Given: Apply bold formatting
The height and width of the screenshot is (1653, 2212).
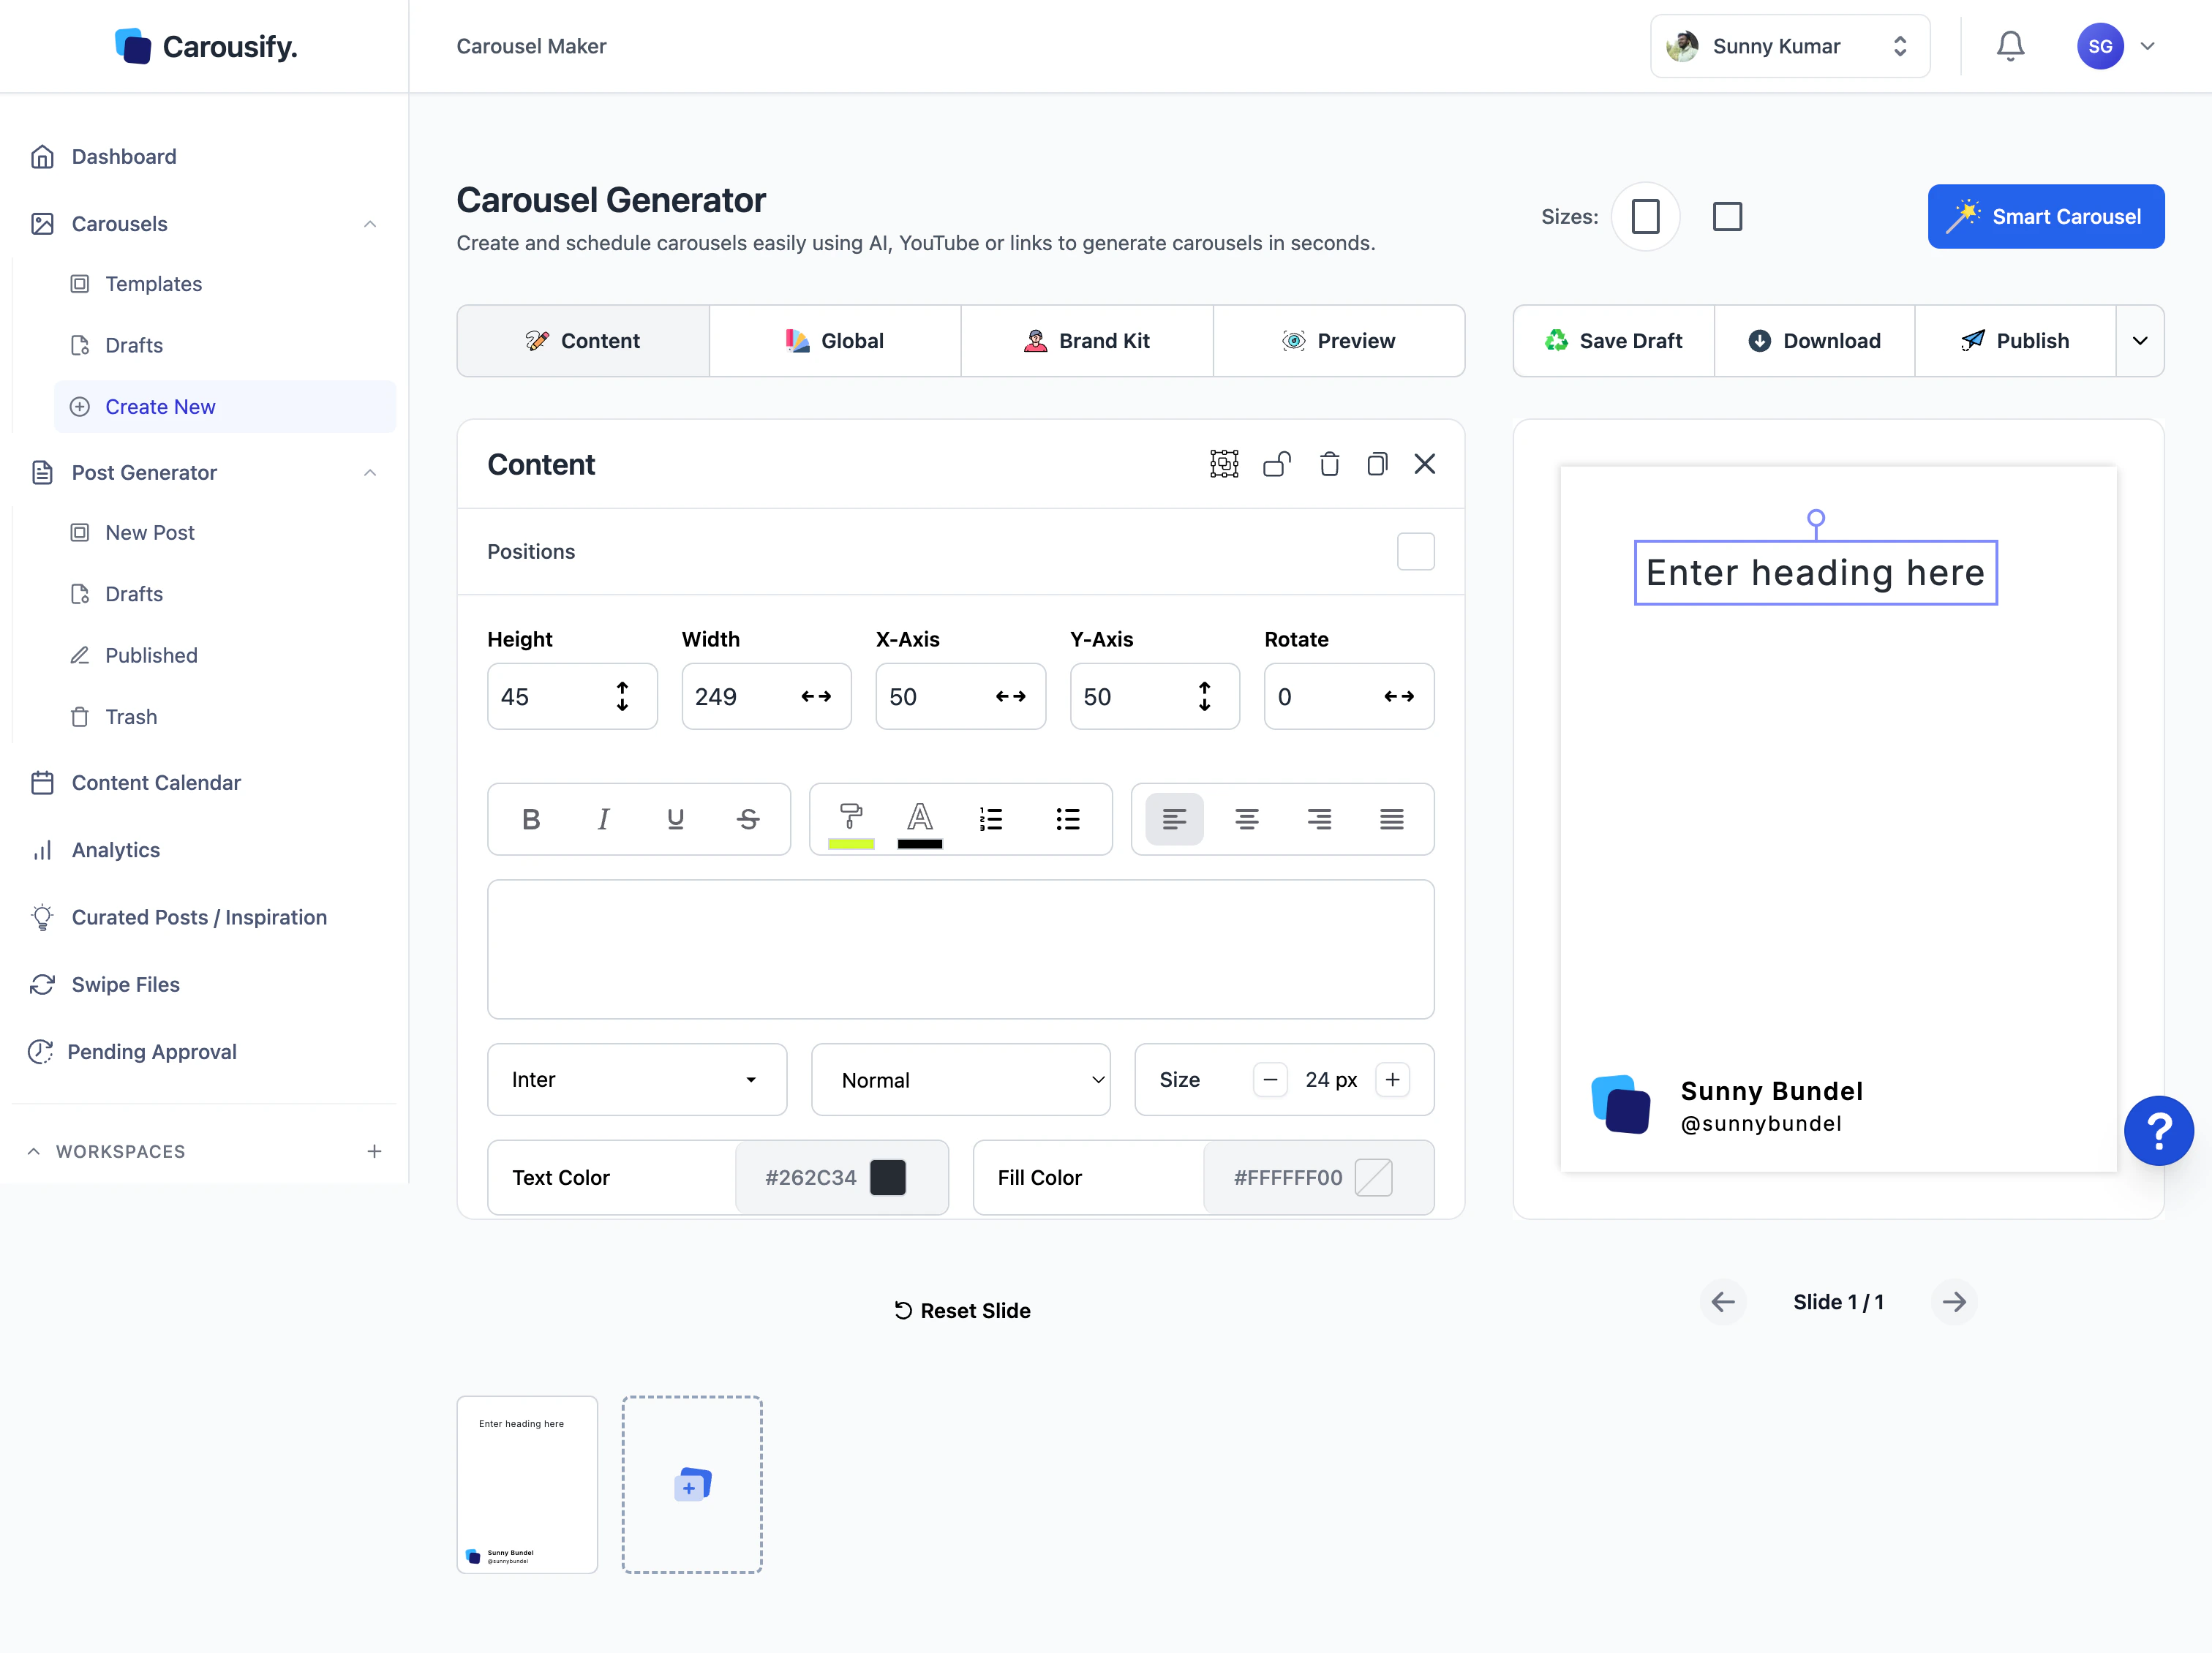Looking at the screenshot, I should (531, 819).
